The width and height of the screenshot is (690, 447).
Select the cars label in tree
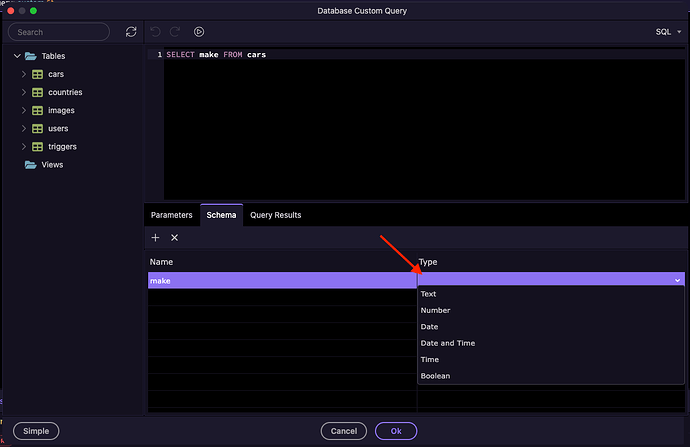point(56,74)
